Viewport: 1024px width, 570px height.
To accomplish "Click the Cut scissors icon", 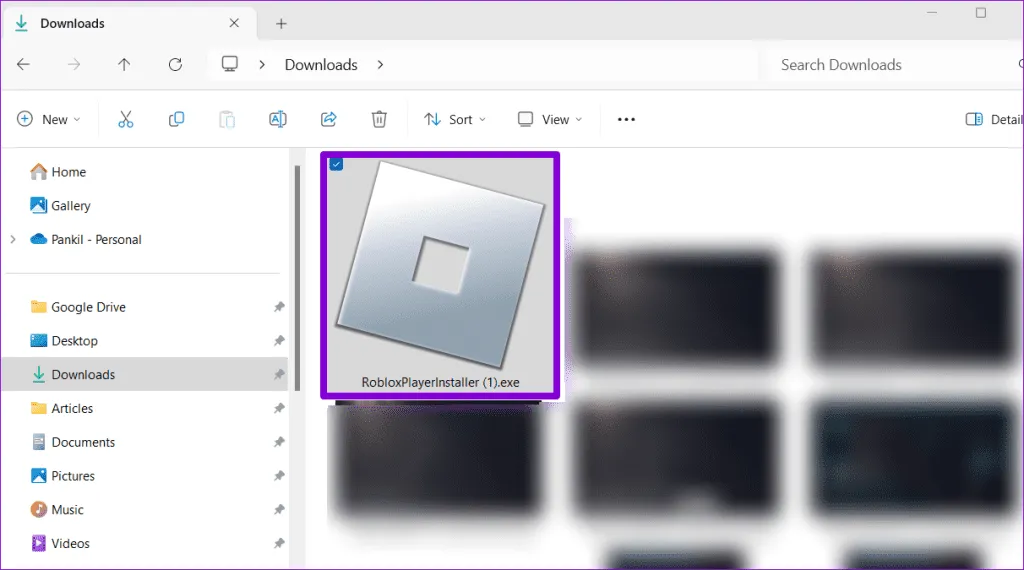I will tap(125, 119).
